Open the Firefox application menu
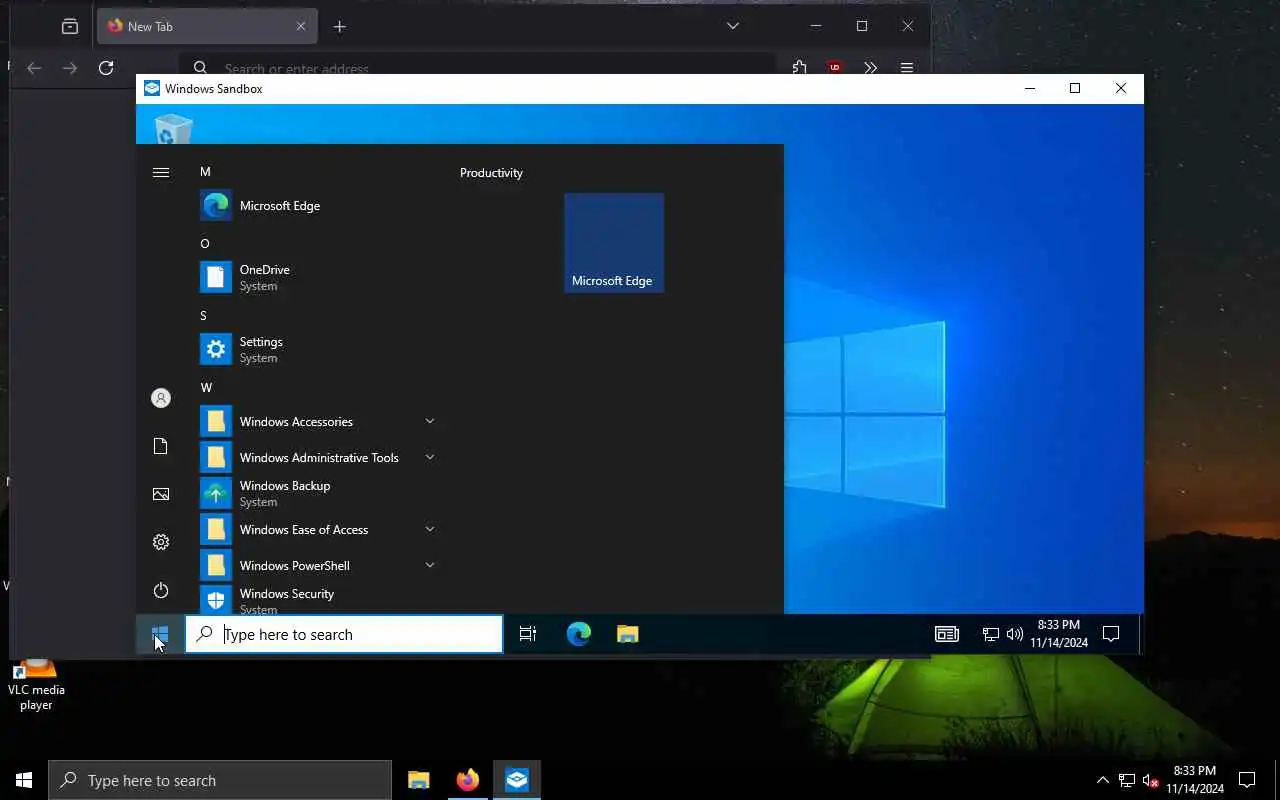This screenshot has width=1280, height=800. [x=907, y=68]
